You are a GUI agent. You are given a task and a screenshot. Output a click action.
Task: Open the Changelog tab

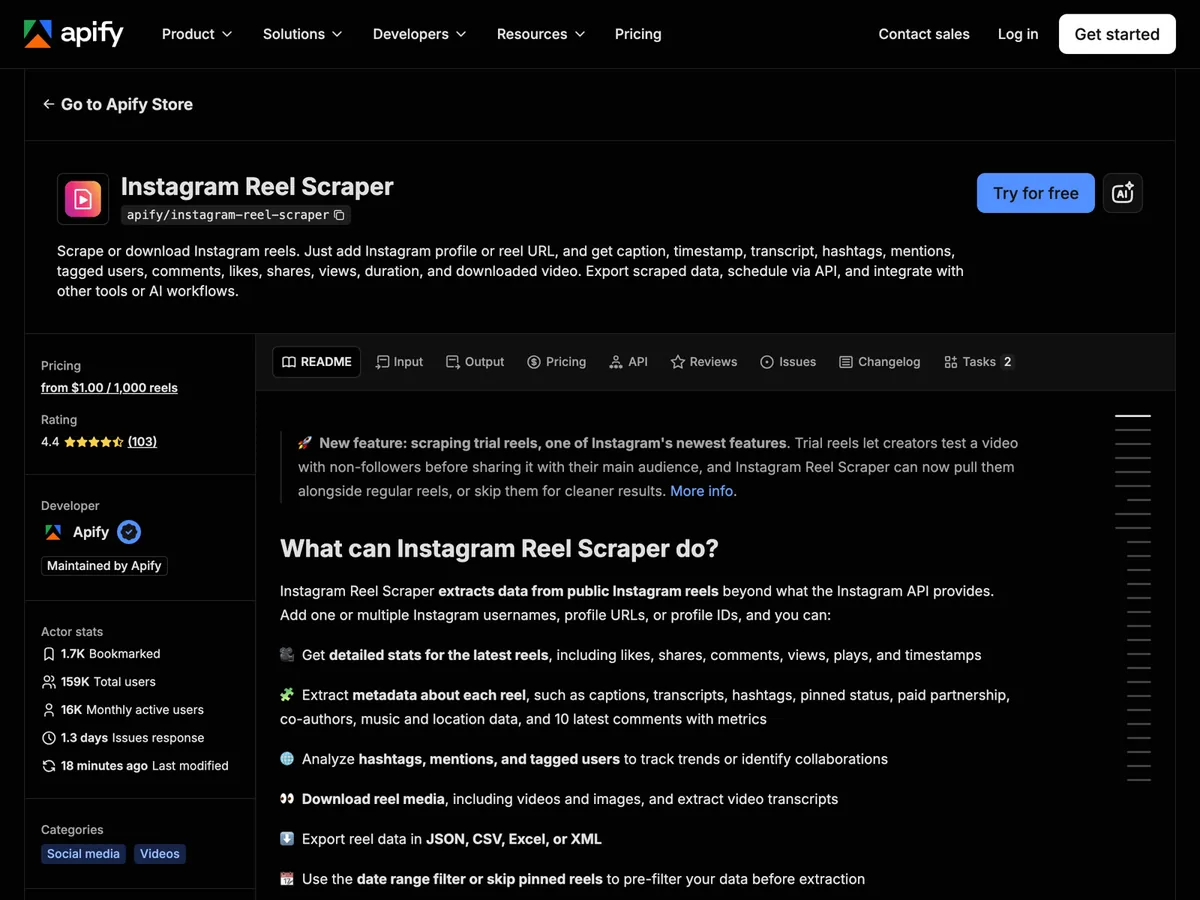coord(880,362)
